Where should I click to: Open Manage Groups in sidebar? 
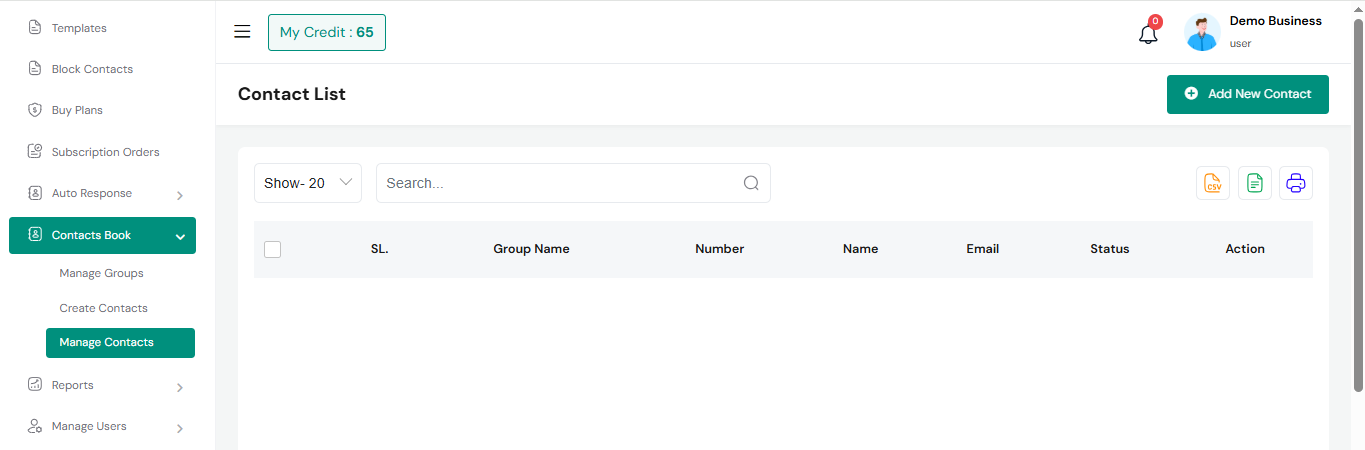(x=101, y=273)
